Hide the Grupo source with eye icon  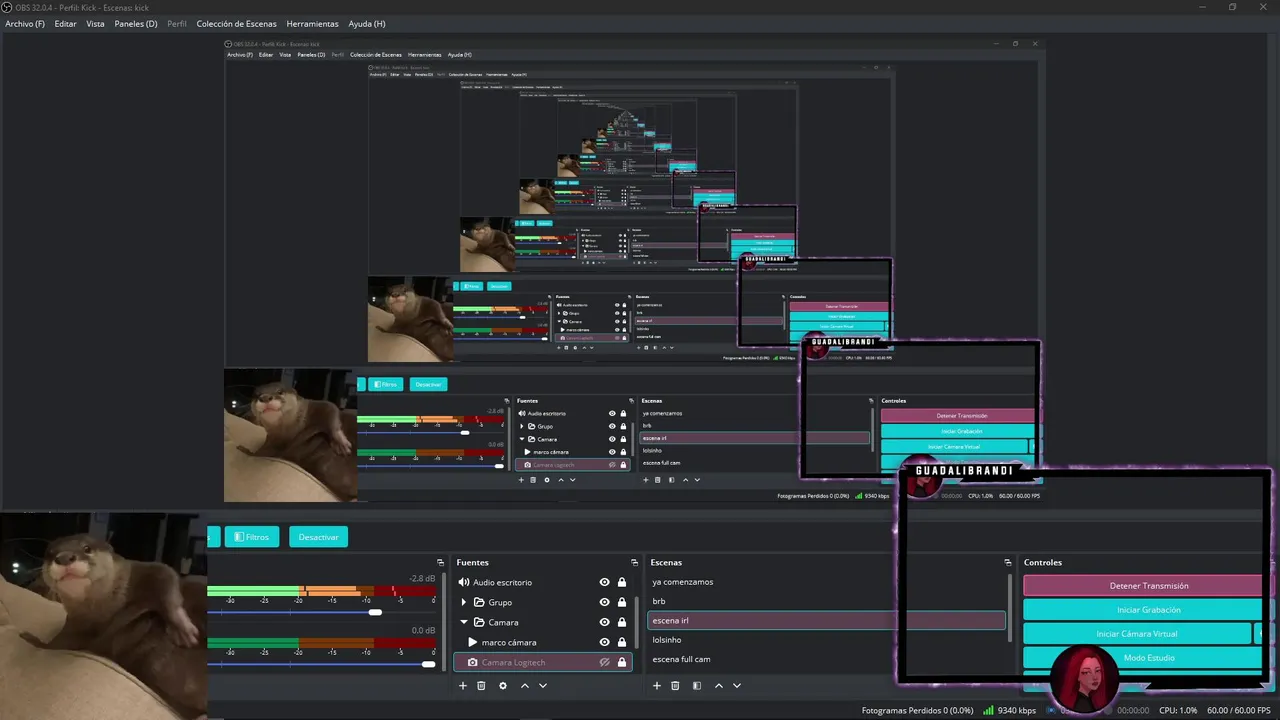click(x=604, y=602)
